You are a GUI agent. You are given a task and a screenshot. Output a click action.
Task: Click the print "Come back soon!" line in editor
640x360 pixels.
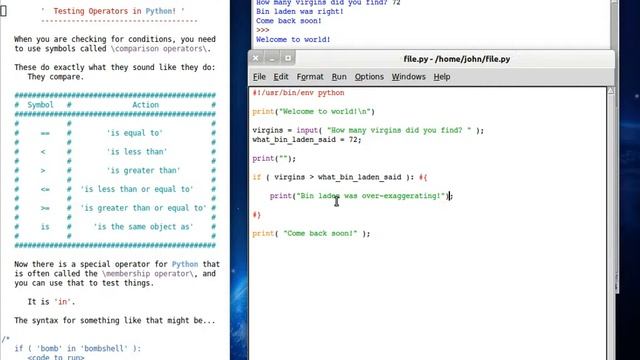click(x=311, y=233)
